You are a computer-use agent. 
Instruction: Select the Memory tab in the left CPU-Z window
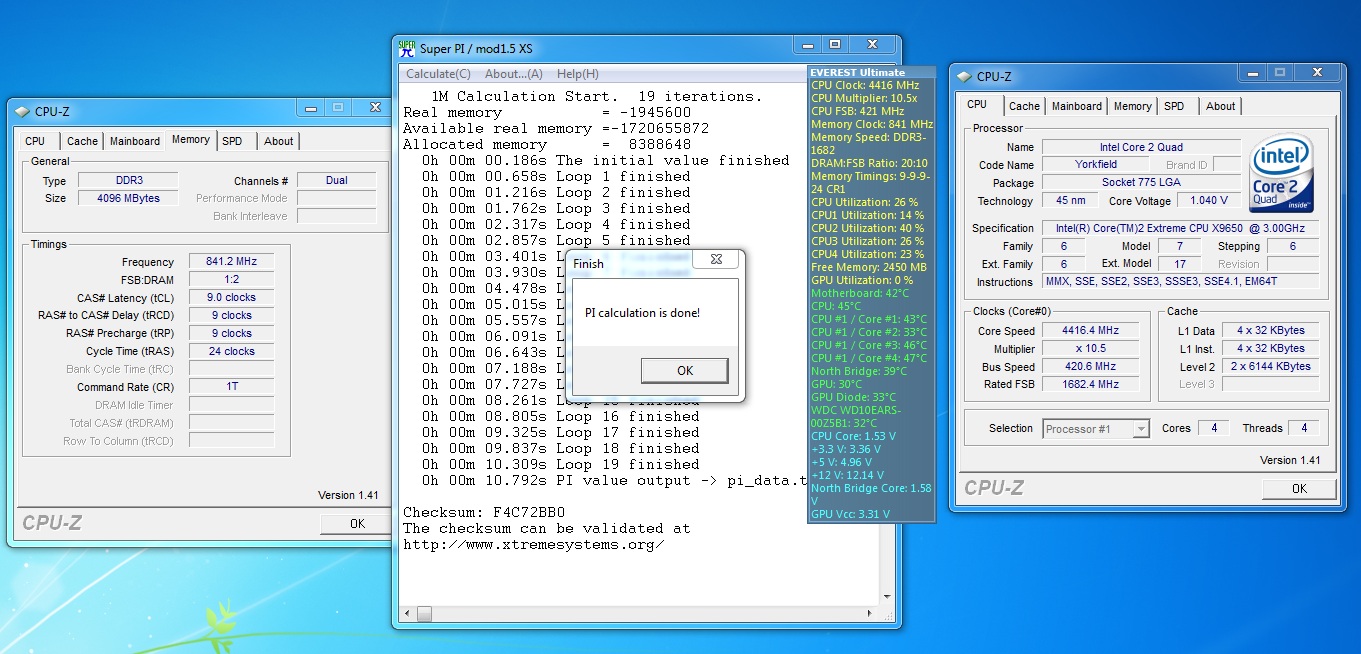pos(190,139)
